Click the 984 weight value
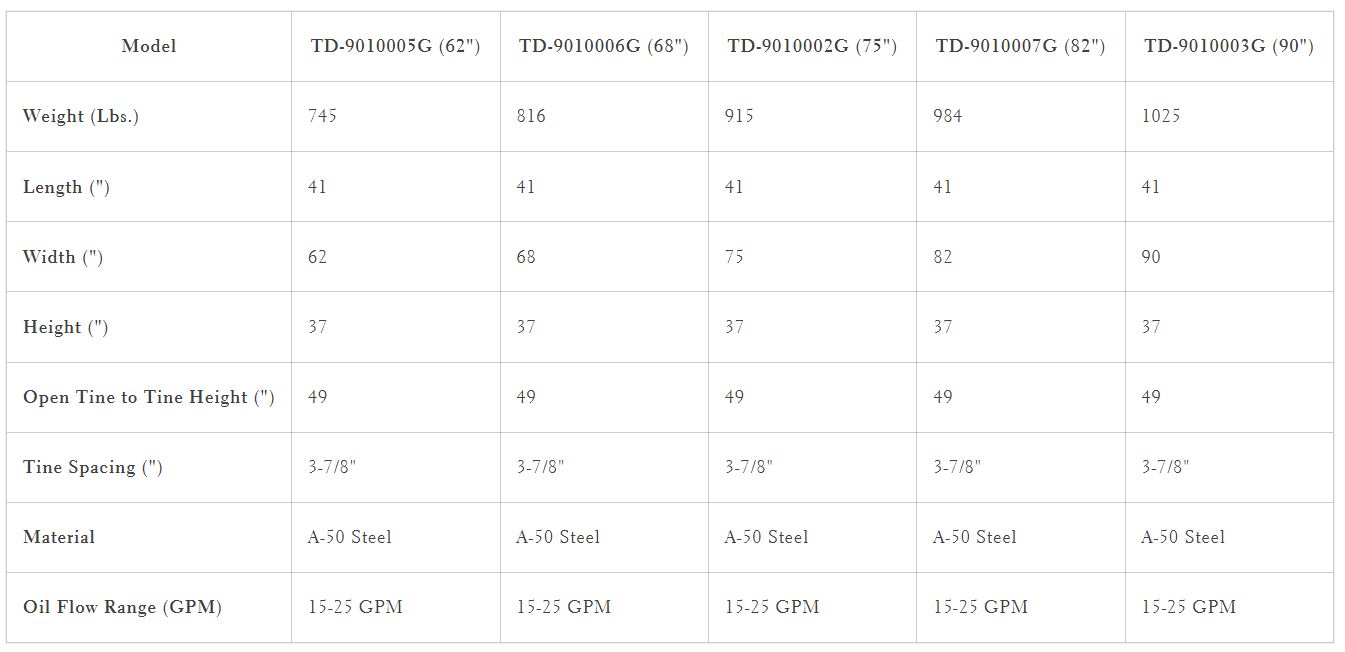Viewport: 1345px width, 652px height. point(947,116)
